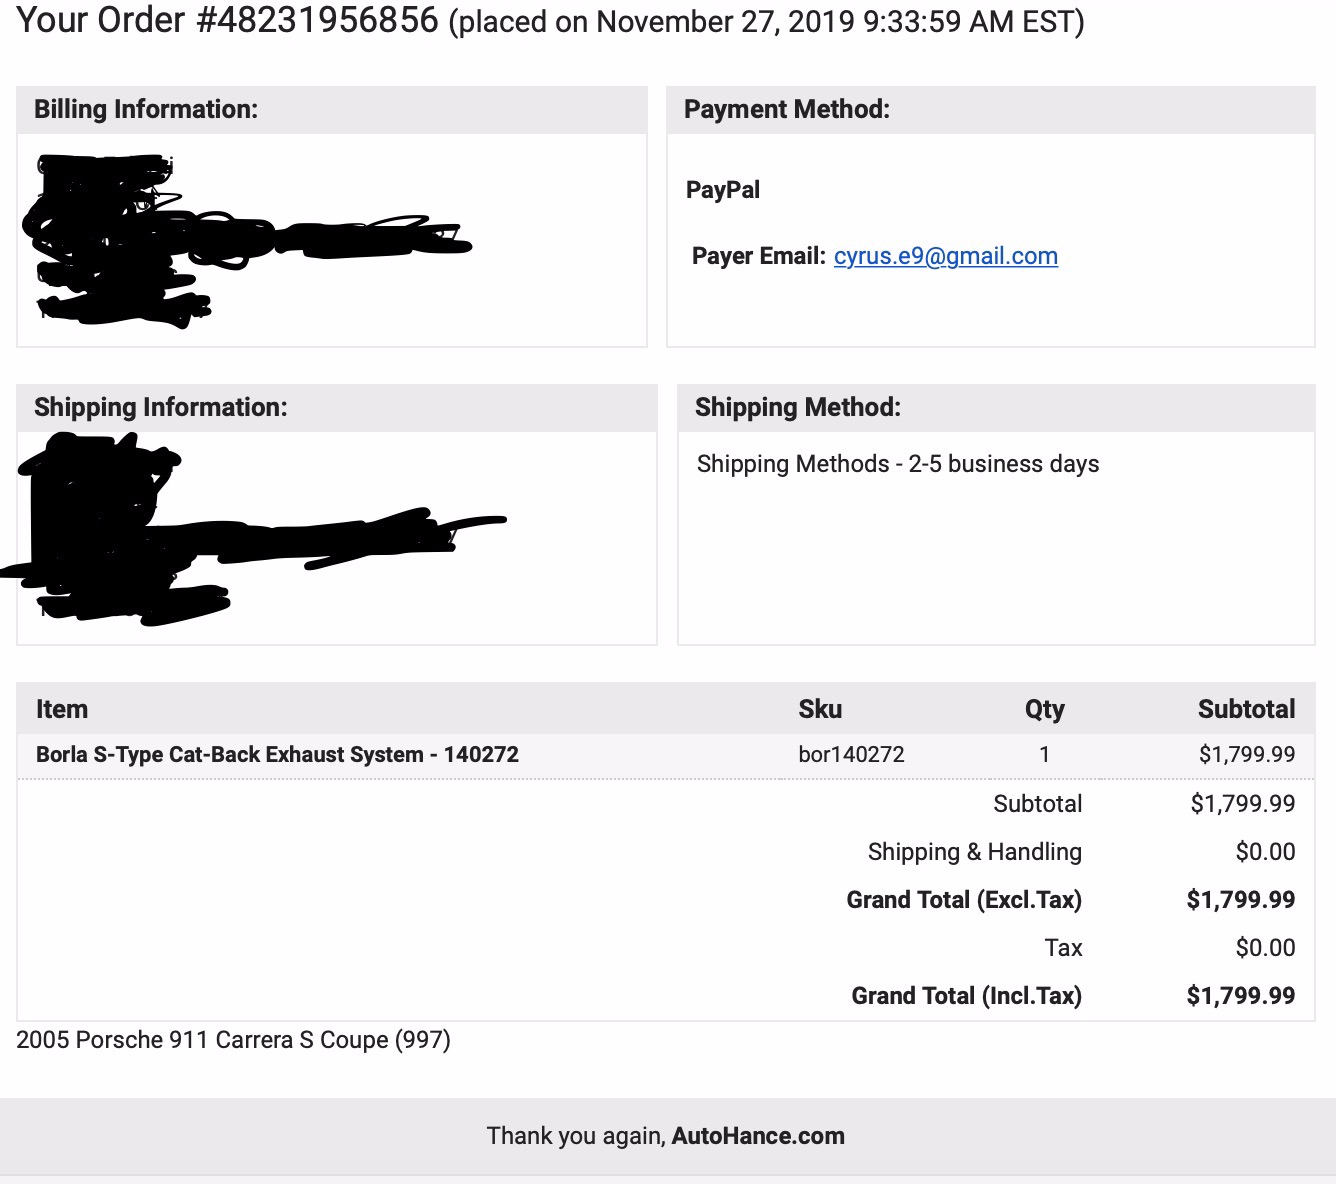Click the Shipping Information header
The width and height of the screenshot is (1336, 1184).
[x=161, y=407]
